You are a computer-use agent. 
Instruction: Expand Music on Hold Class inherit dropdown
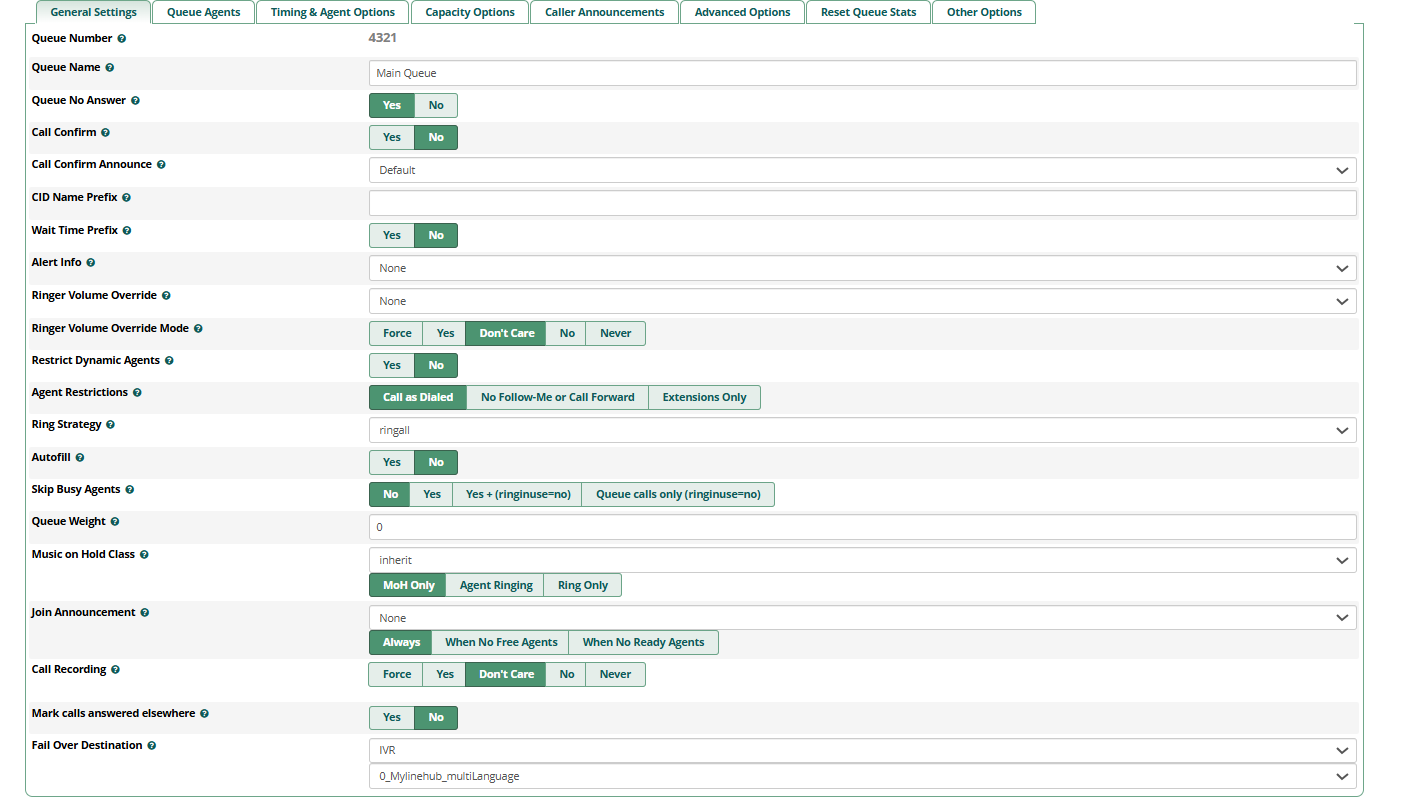click(863, 560)
